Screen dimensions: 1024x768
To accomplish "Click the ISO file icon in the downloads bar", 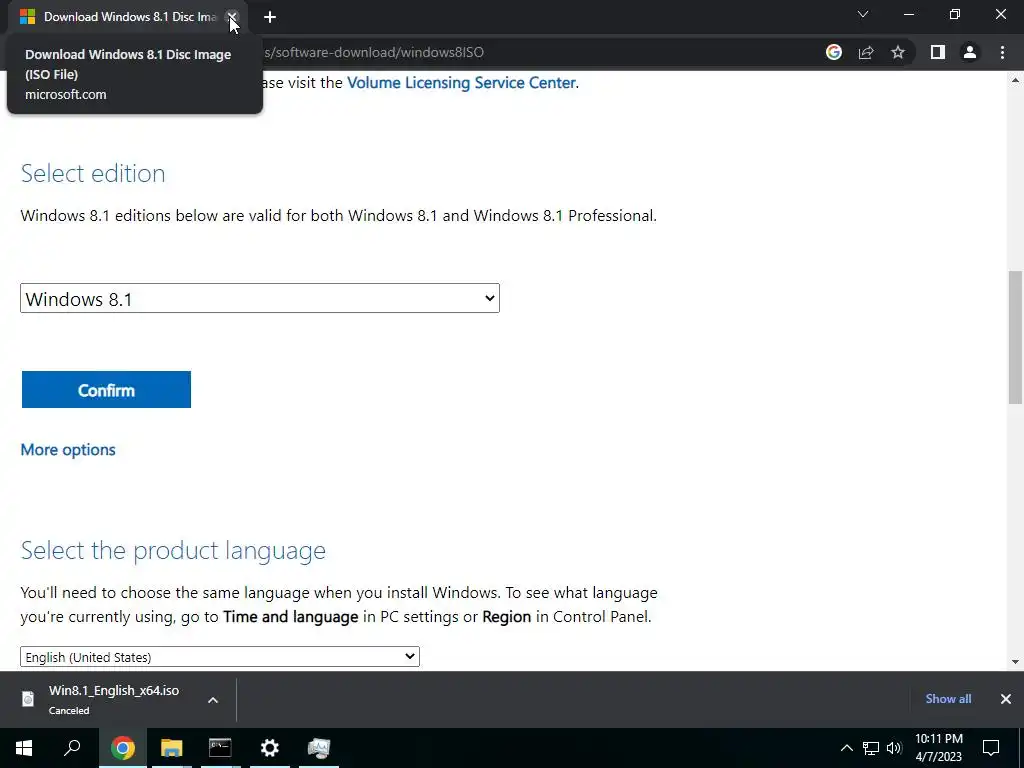I will tap(28, 699).
